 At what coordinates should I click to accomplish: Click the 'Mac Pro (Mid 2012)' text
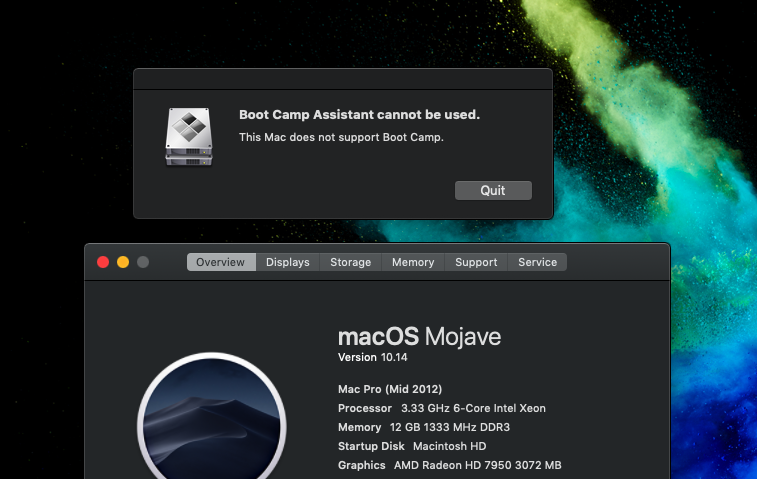[390, 389]
